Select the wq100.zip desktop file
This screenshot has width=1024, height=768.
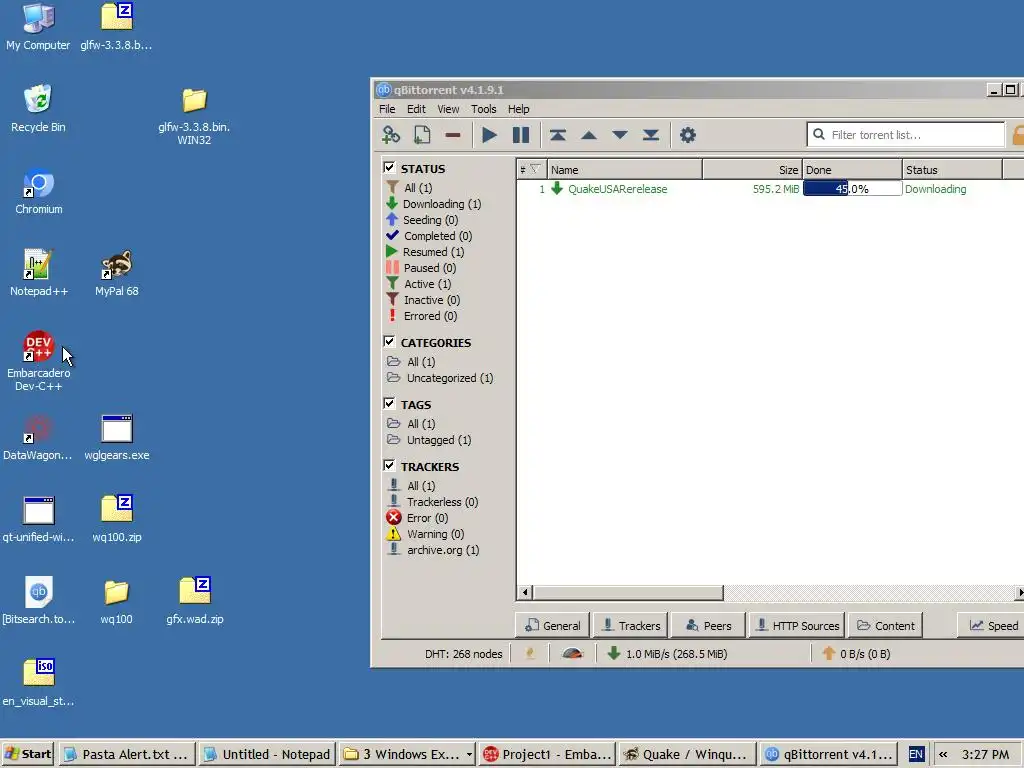click(x=117, y=519)
